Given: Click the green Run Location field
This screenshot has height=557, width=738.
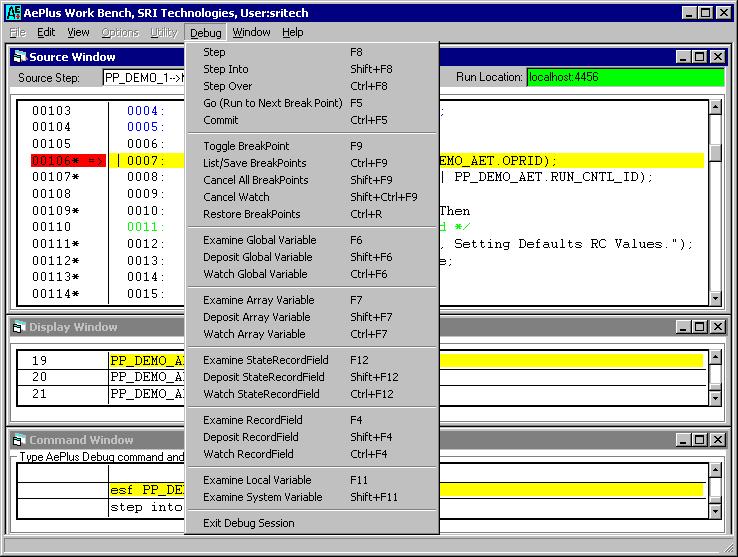Looking at the screenshot, I should 625,77.
